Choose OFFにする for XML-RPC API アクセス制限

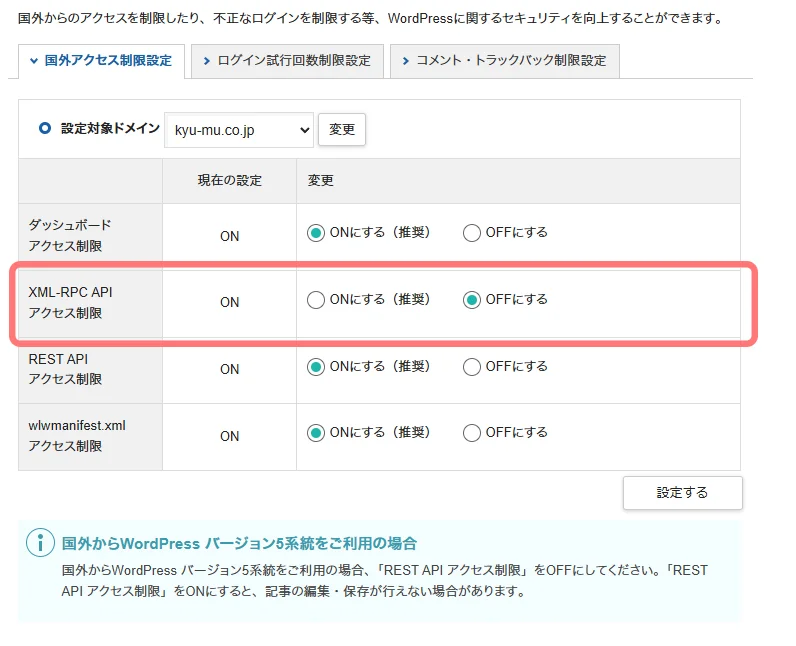click(x=472, y=300)
